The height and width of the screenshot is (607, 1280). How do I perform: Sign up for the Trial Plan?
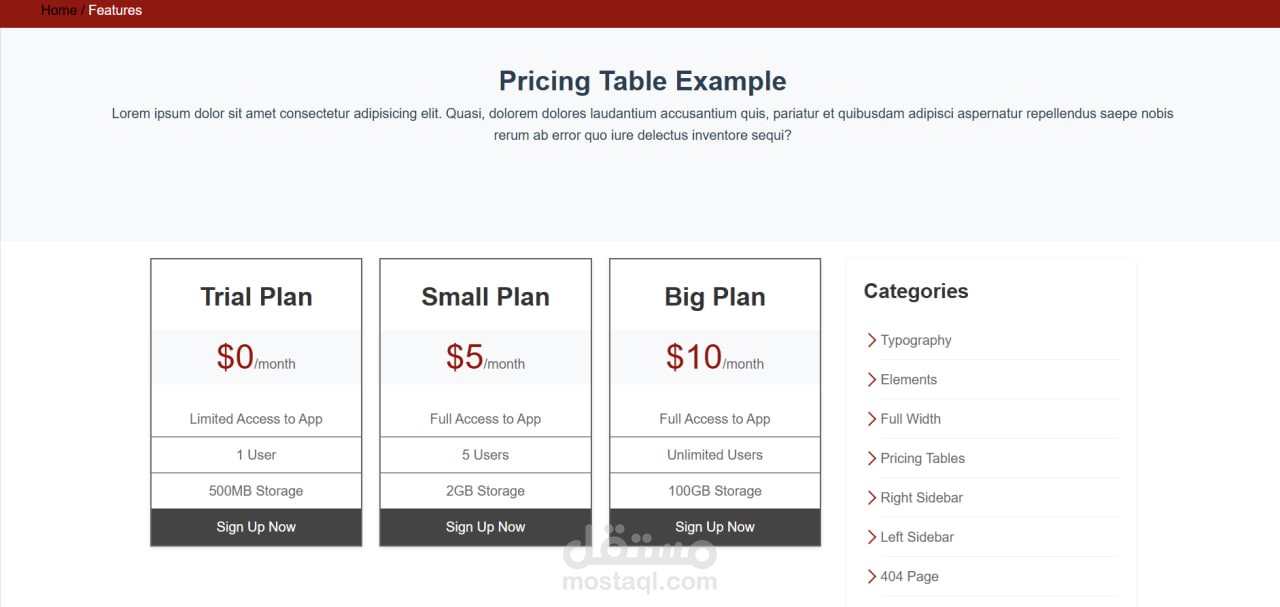pyautogui.click(x=256, y=527)
